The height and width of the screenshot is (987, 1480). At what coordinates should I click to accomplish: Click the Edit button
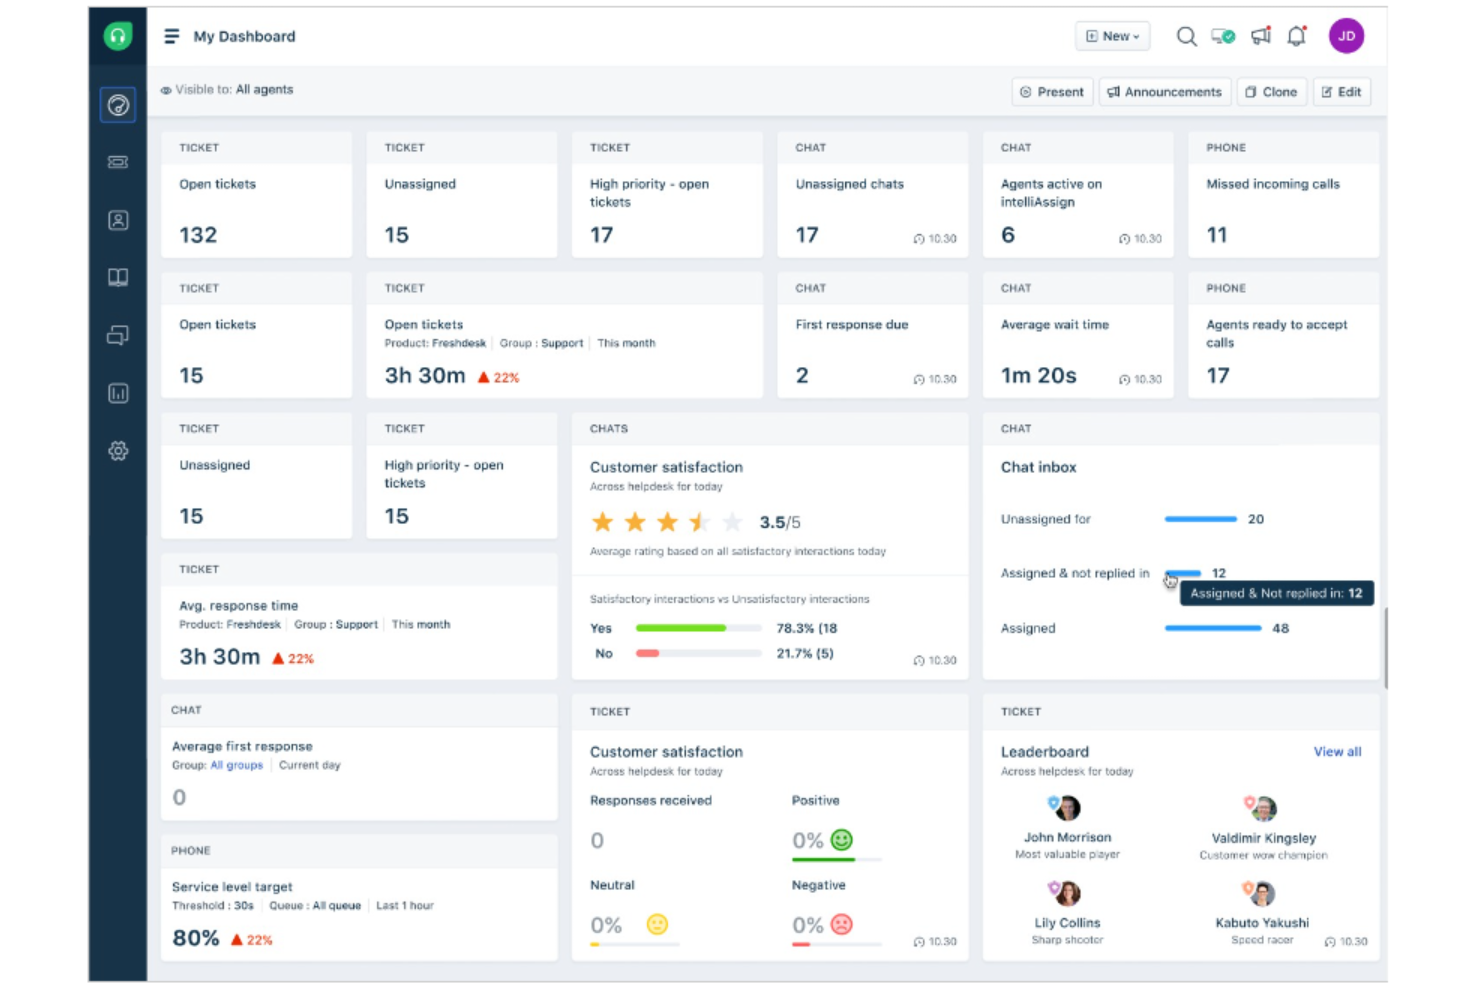coord(1341,91)
